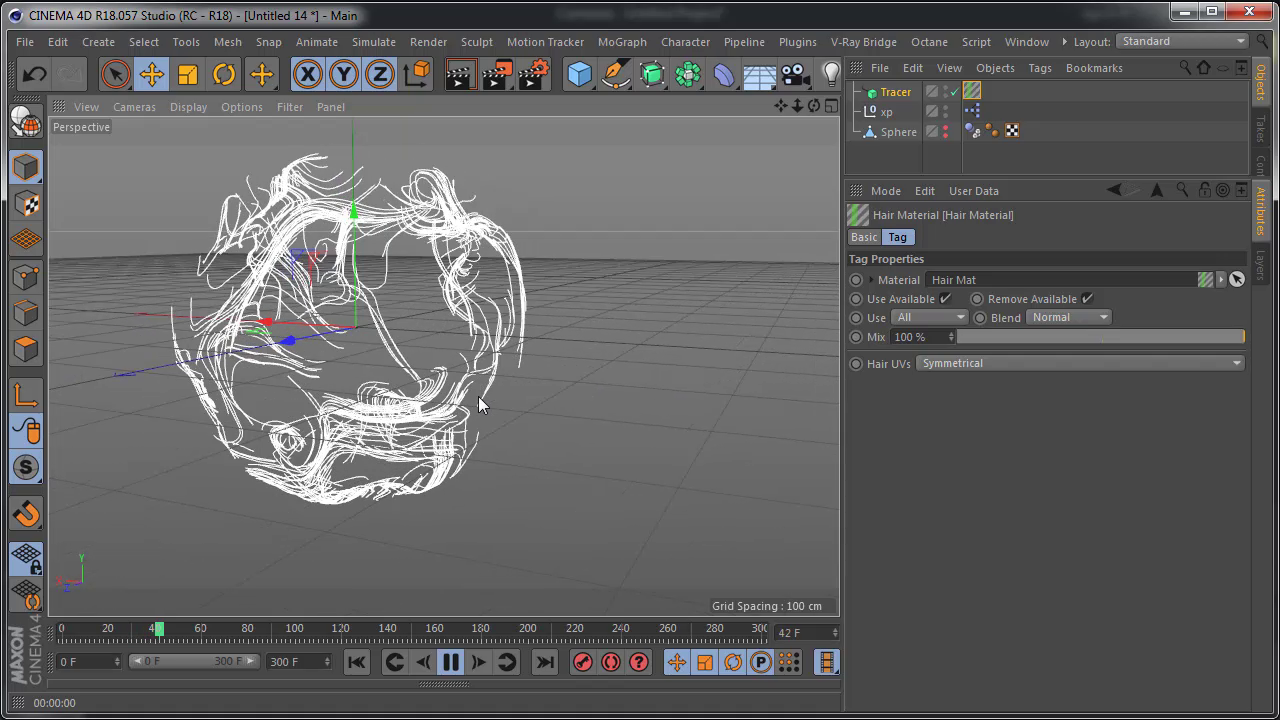This screenshot has height=720, width=1280.
Task: Open the Bend deformer icon
Action: coord(723,74)
